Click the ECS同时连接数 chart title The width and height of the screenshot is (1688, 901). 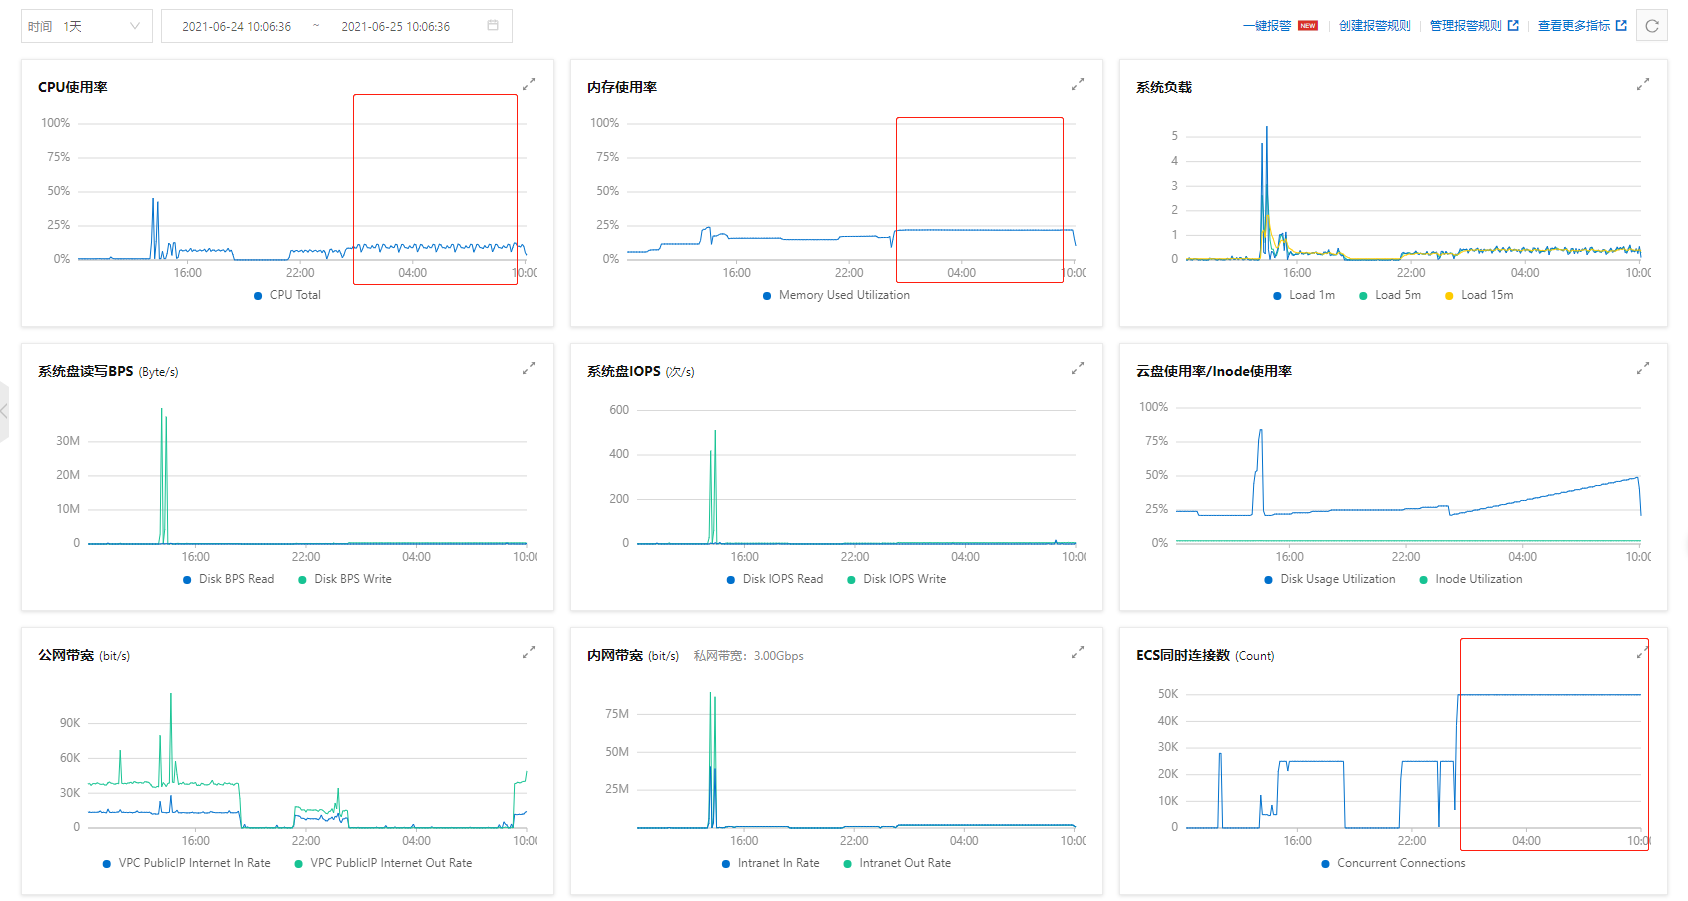(1183, 655)
